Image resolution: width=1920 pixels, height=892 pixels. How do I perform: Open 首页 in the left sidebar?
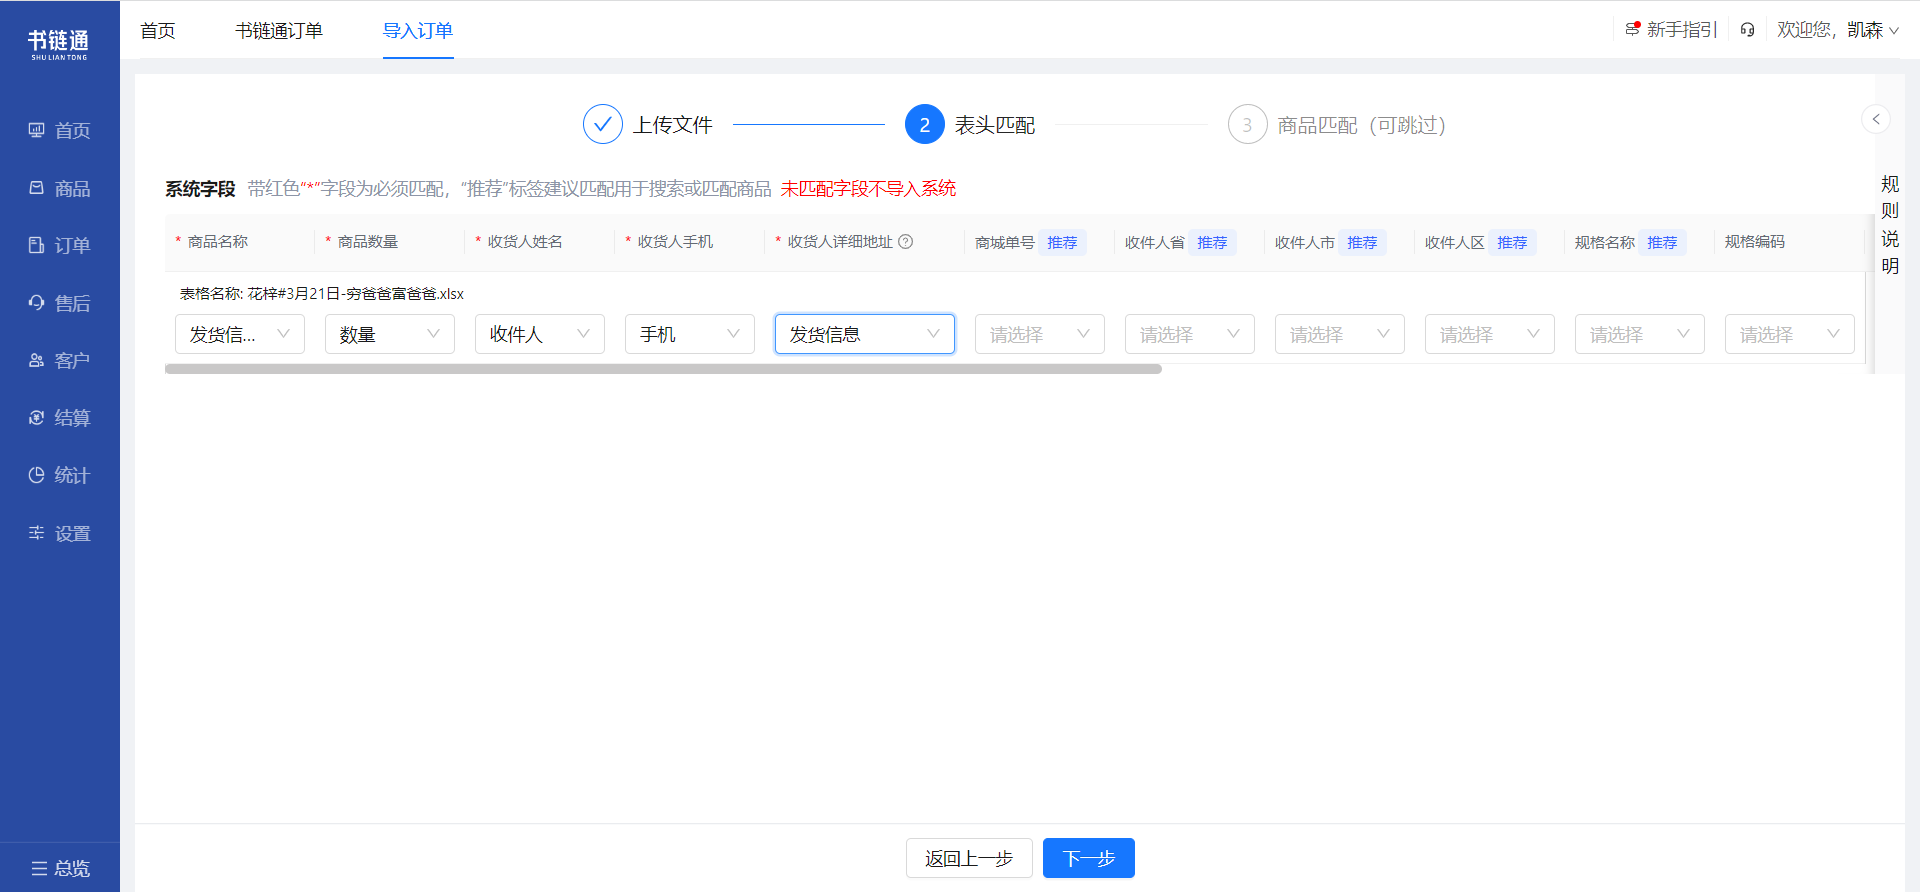59,131
